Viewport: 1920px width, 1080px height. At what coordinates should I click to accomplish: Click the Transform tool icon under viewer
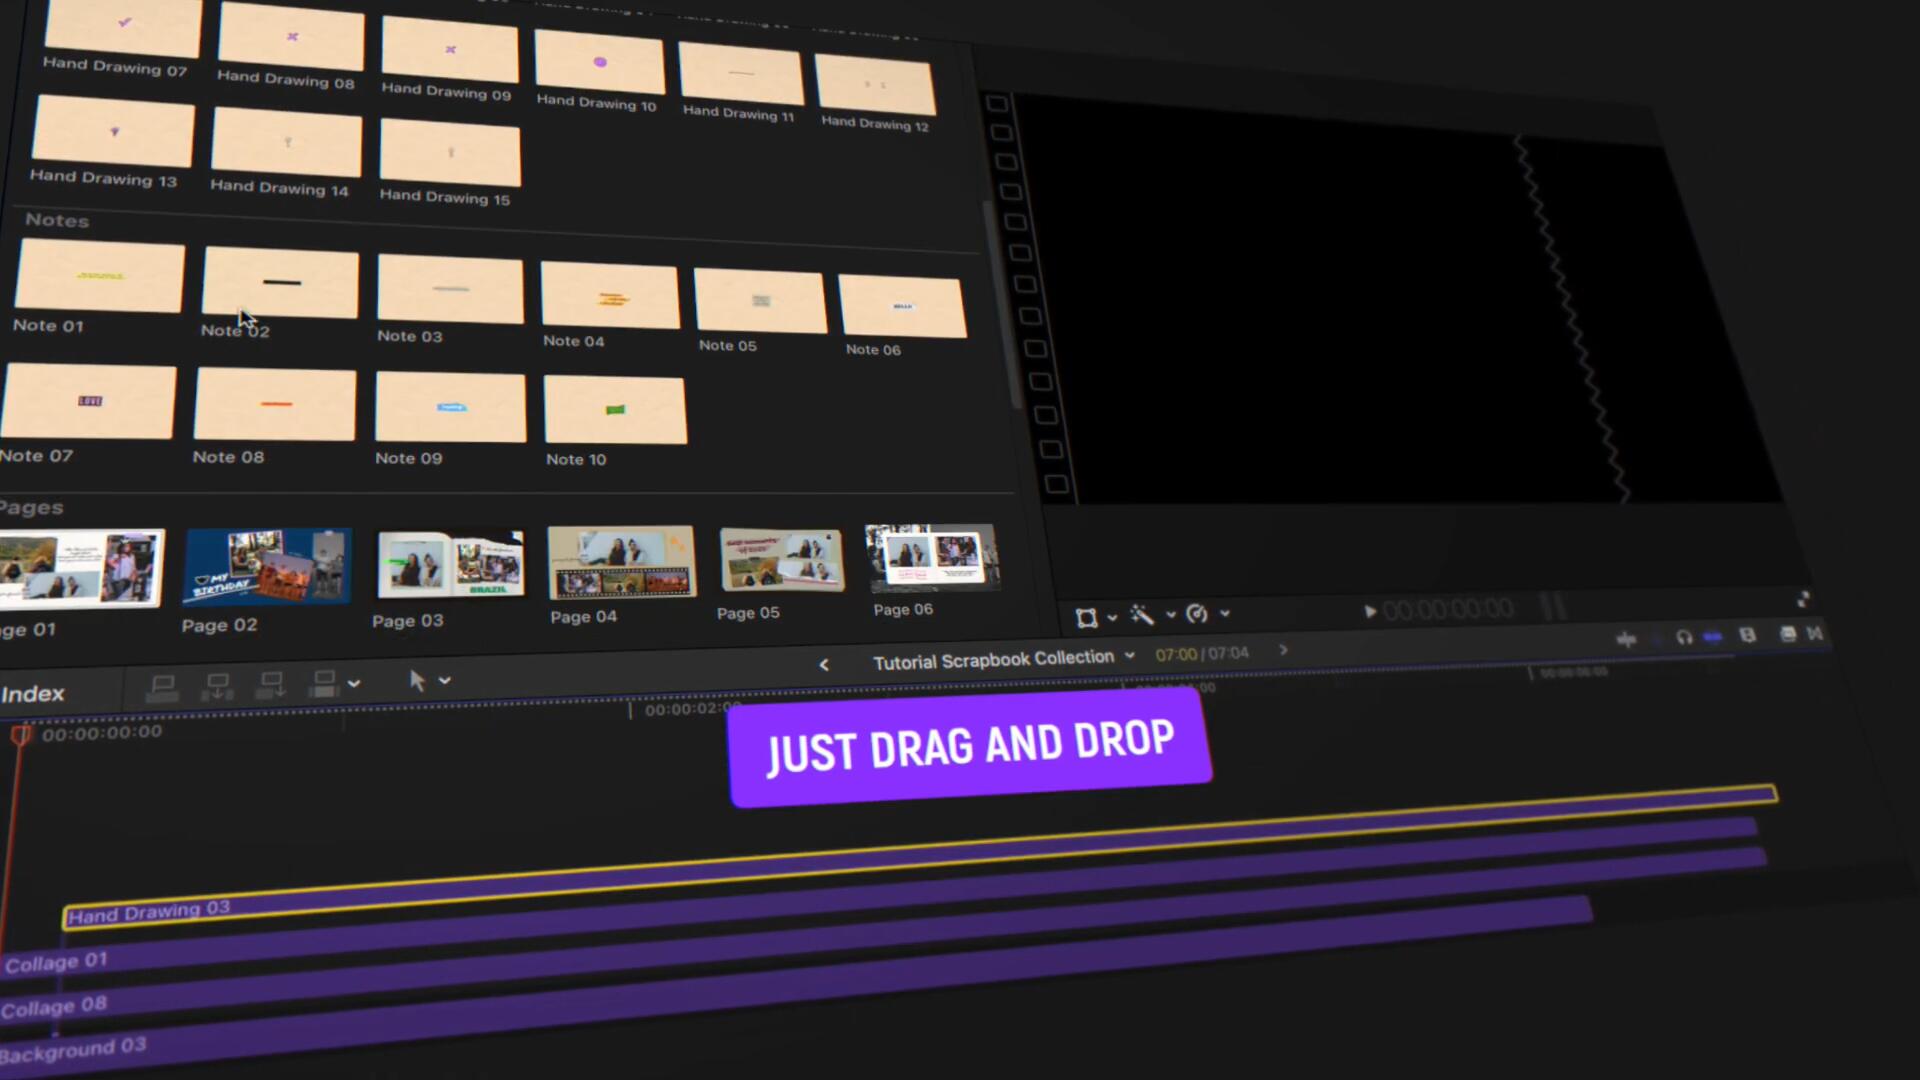[x=1086, y=617]
